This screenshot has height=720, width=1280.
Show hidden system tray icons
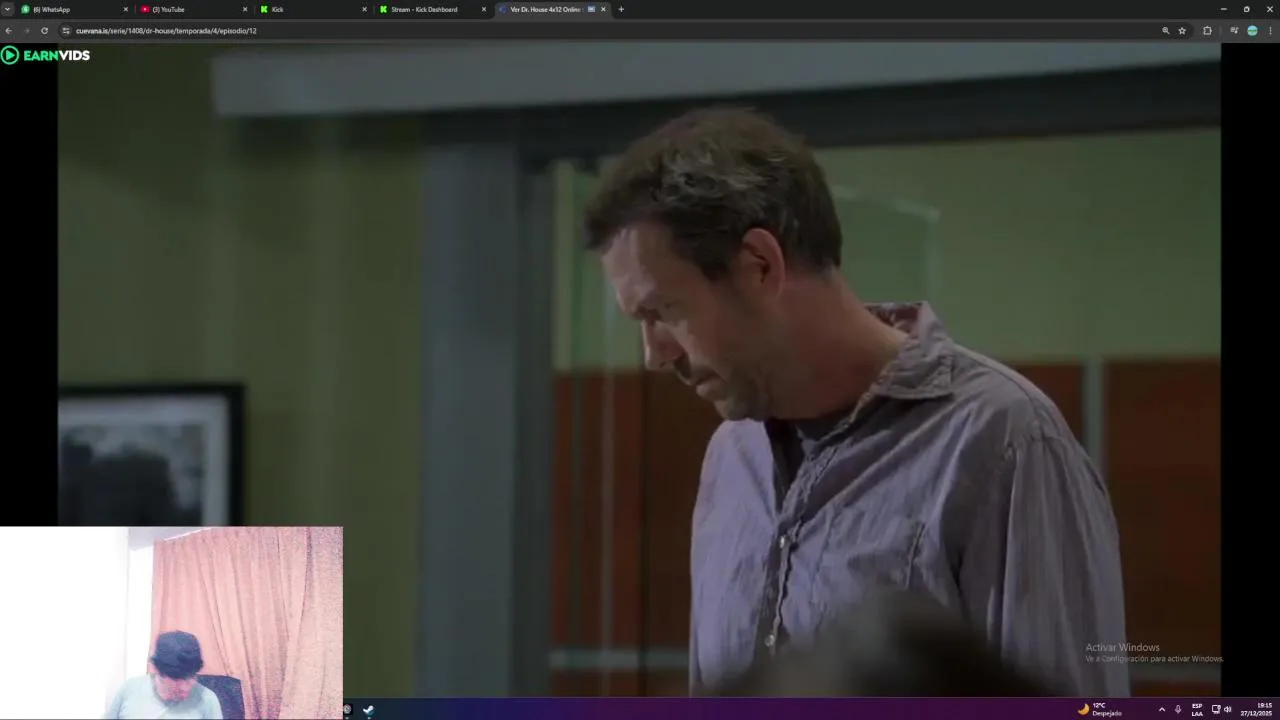pyautogui.click(x=1161, y=709)
